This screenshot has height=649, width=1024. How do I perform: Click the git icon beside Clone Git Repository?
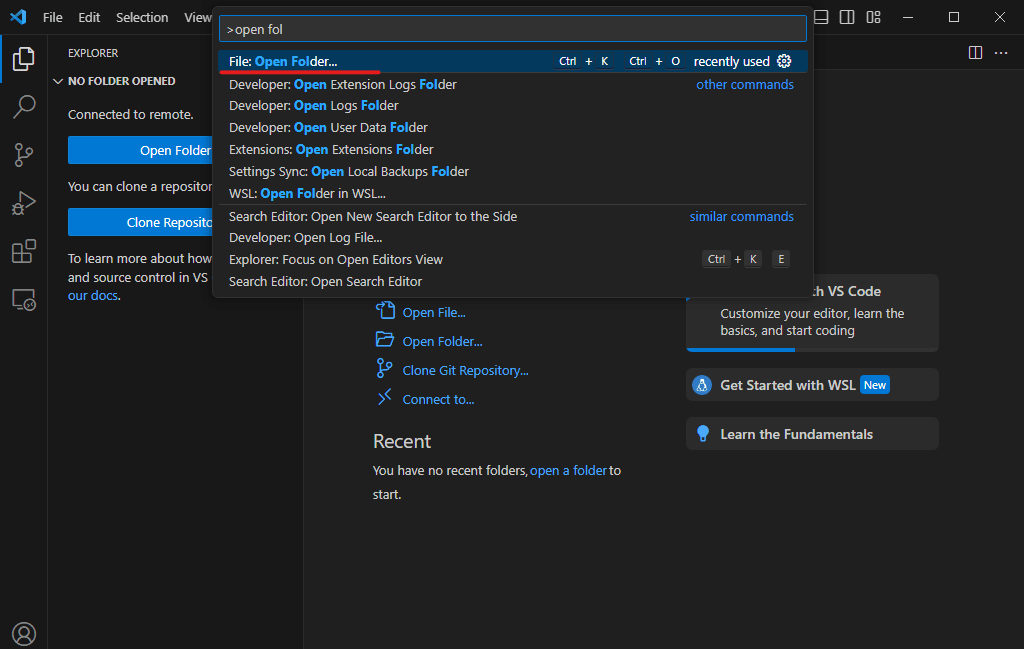coord(384,369)
